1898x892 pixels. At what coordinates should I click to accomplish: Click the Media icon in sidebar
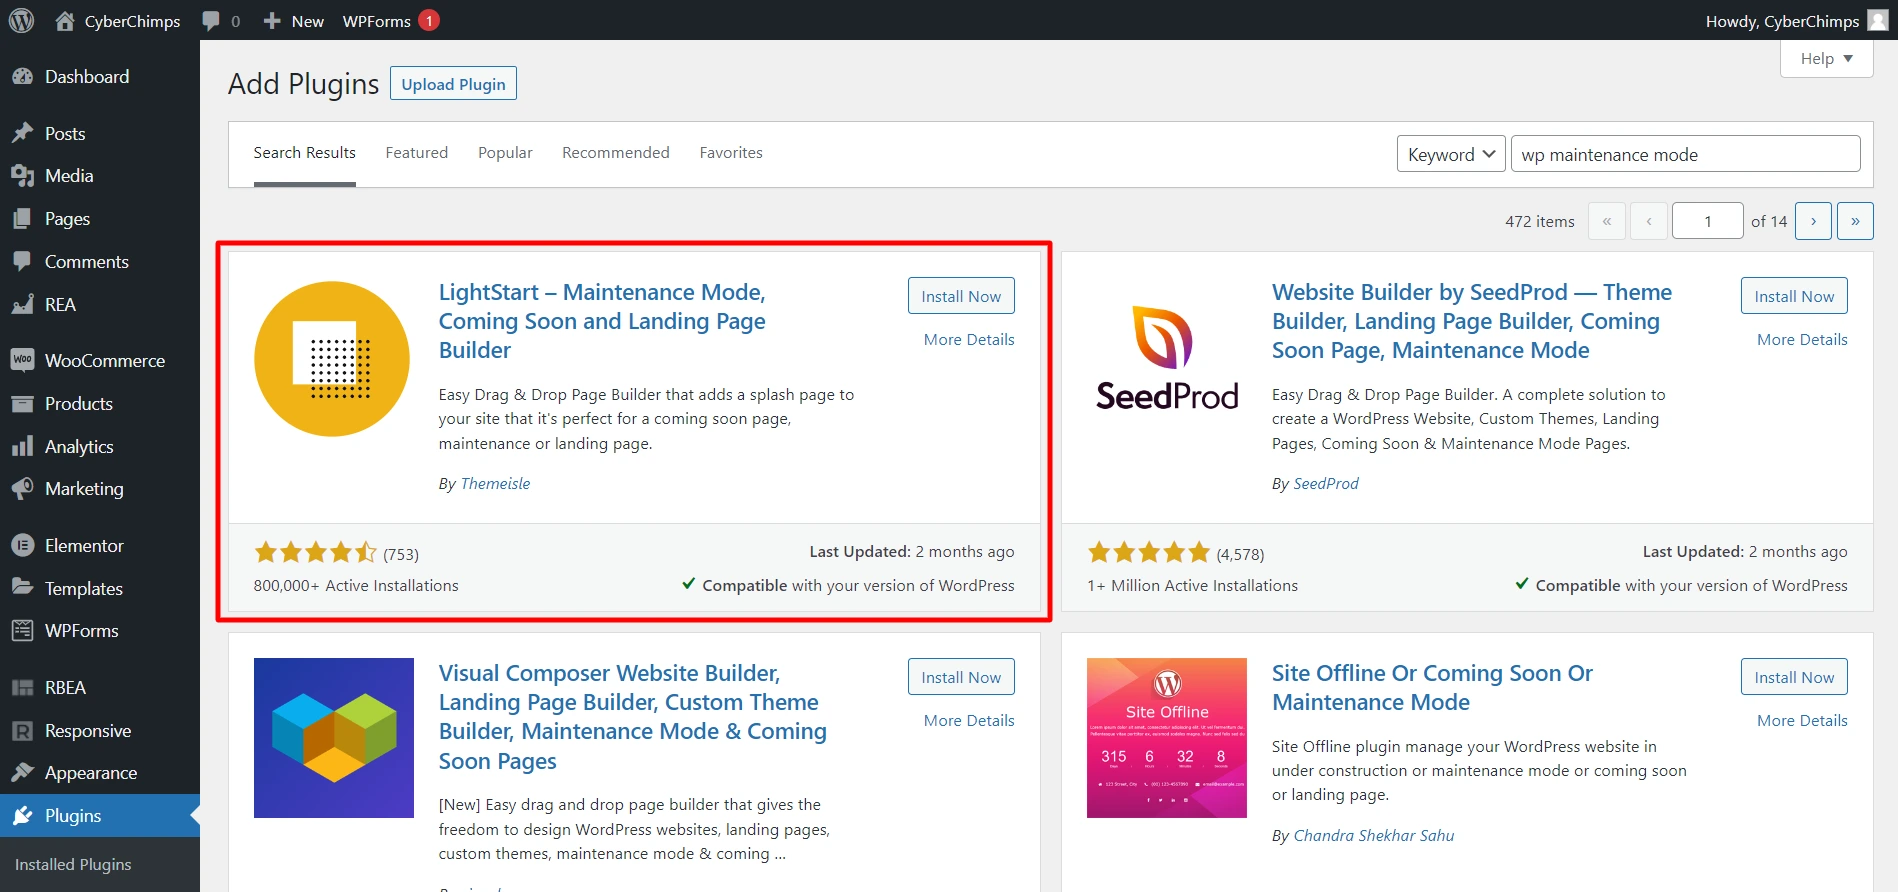coord(22,176)
